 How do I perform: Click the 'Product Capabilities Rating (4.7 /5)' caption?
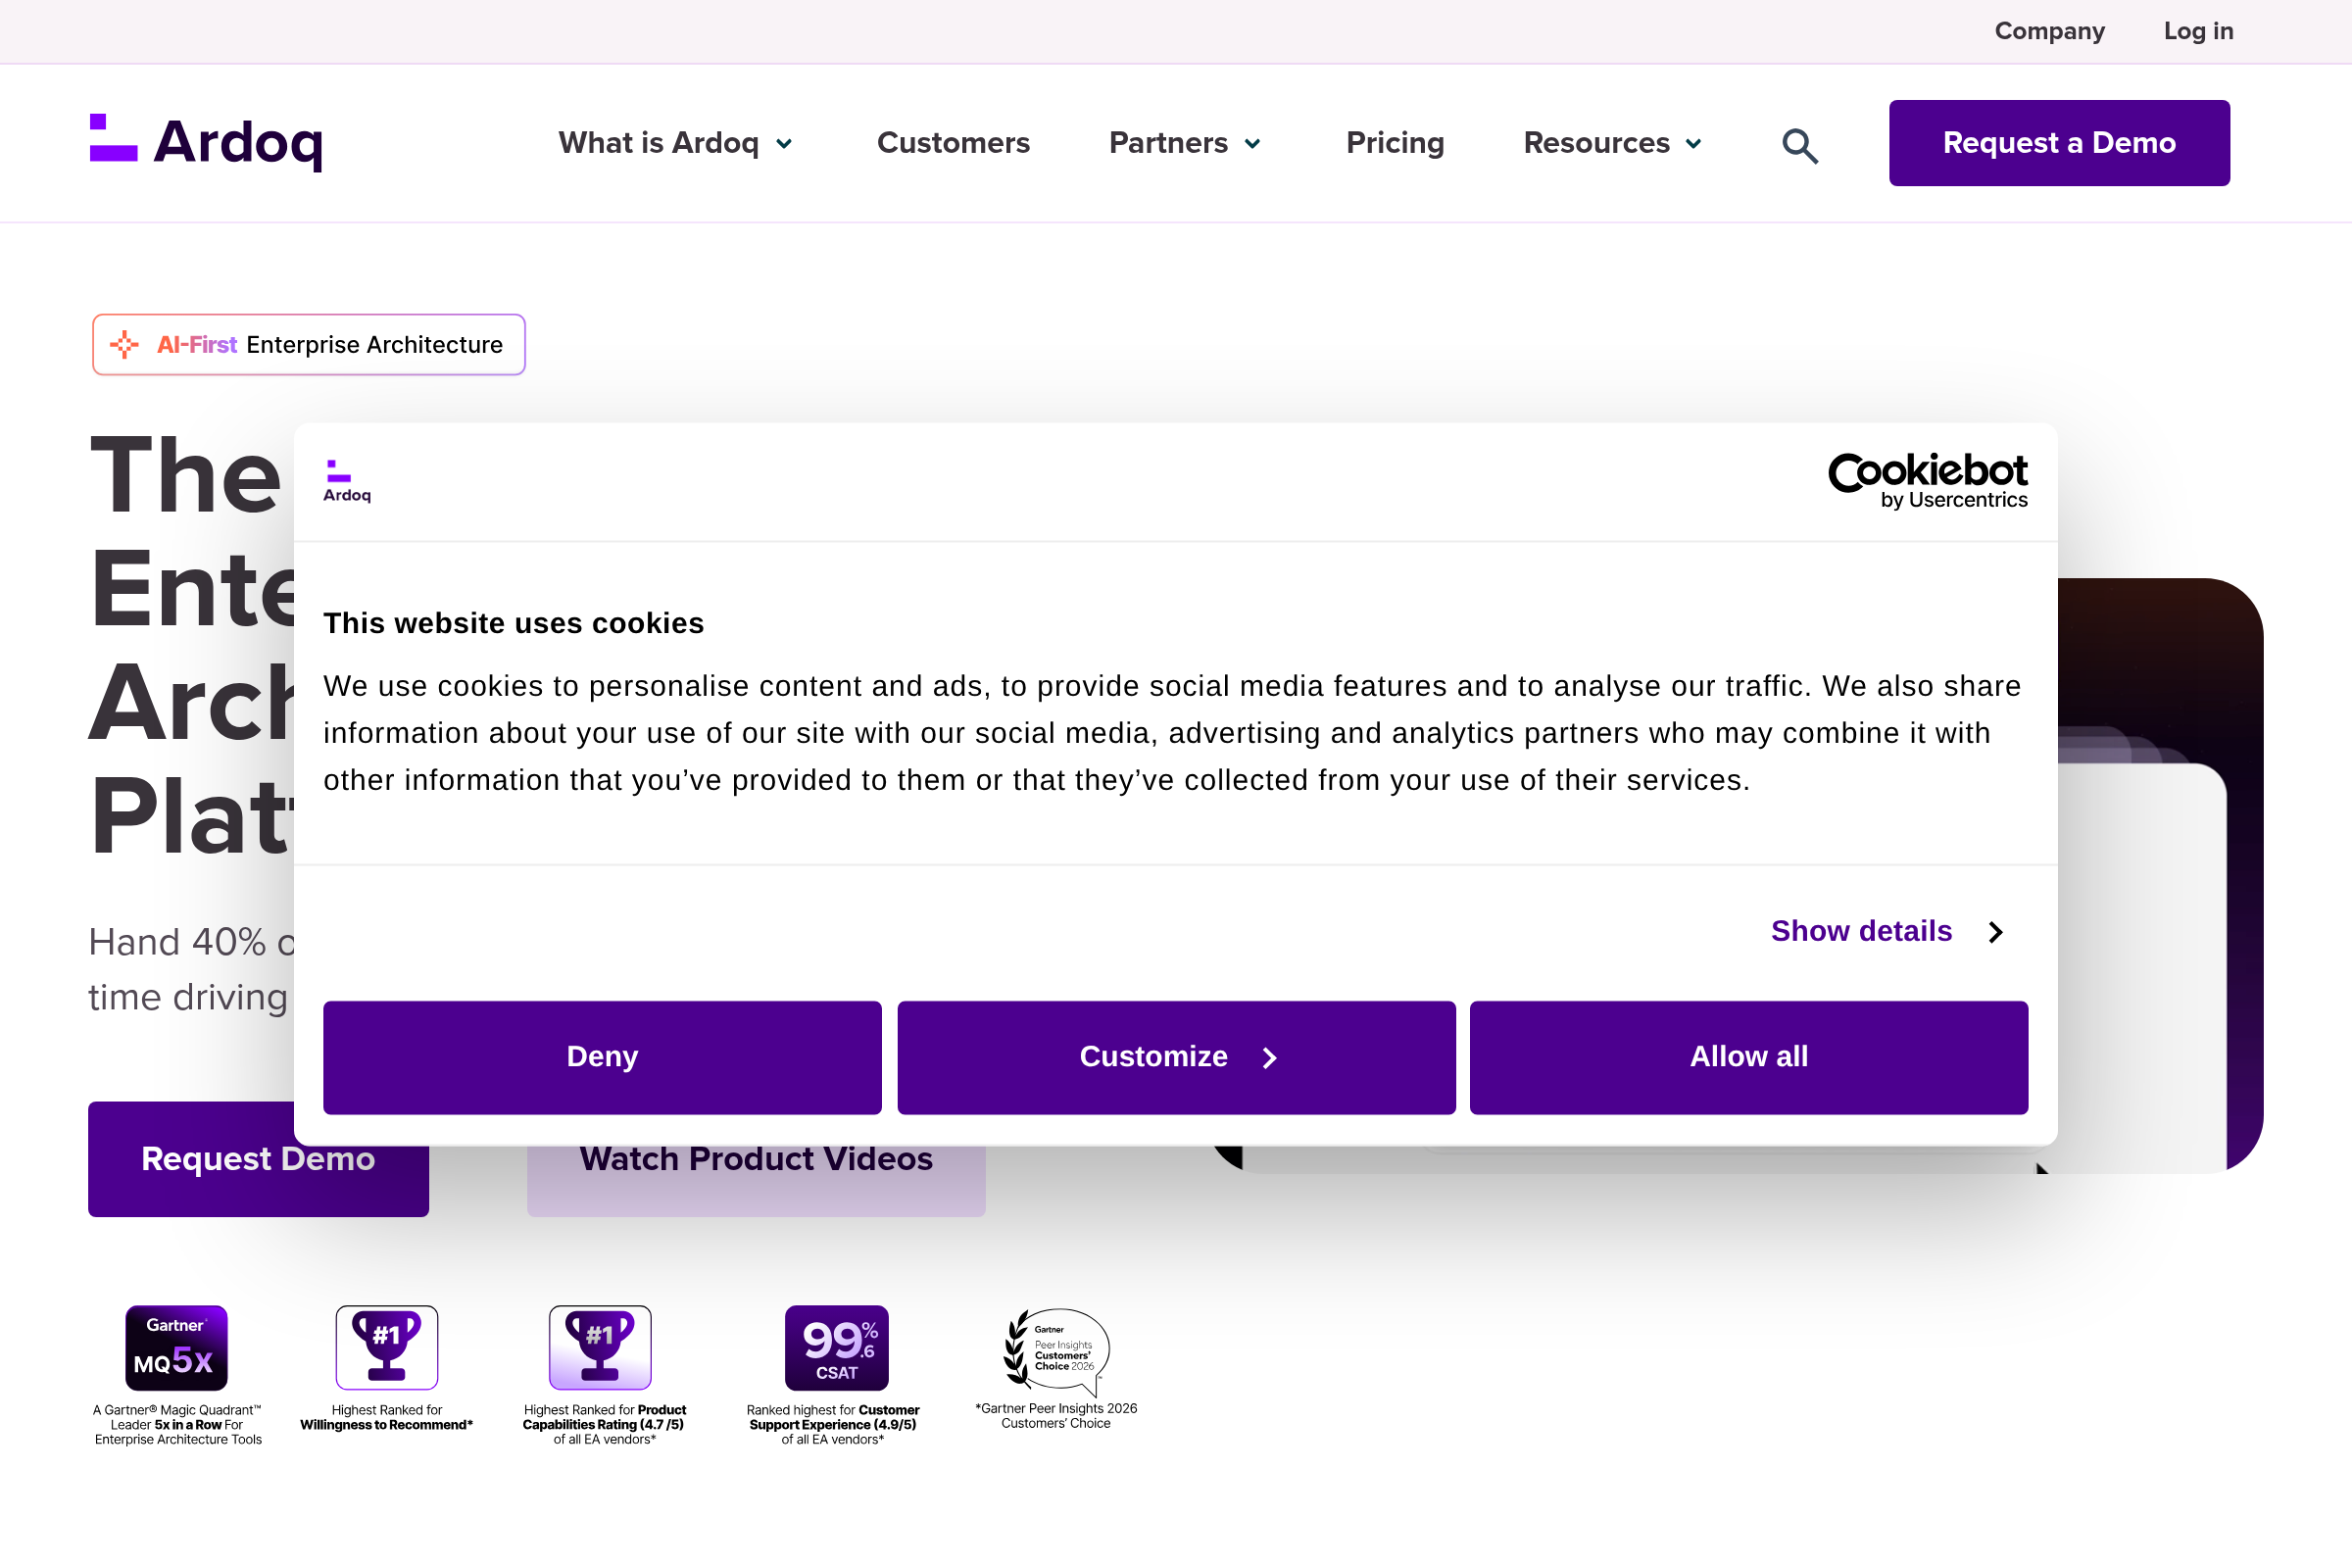[x=604, y=1424]
